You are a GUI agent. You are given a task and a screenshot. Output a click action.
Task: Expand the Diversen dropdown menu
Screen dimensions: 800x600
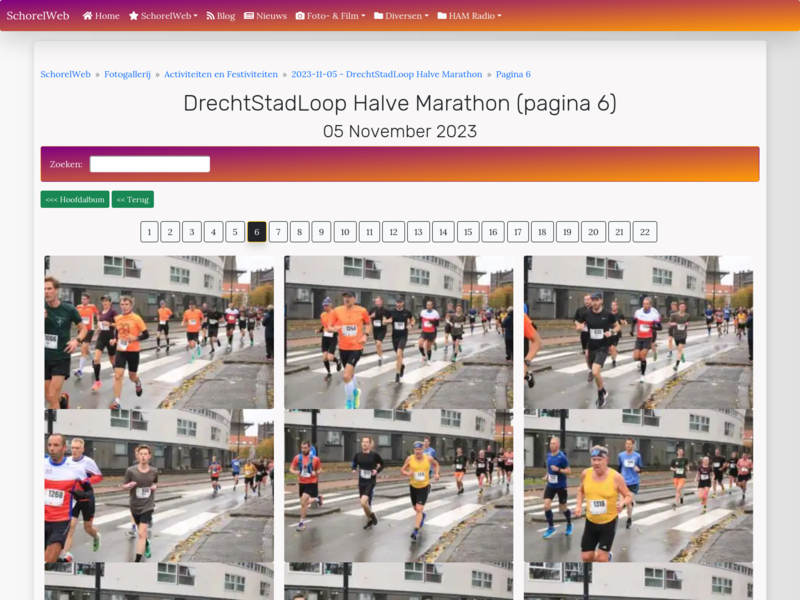pyautogui.click(x=401, y=16)
